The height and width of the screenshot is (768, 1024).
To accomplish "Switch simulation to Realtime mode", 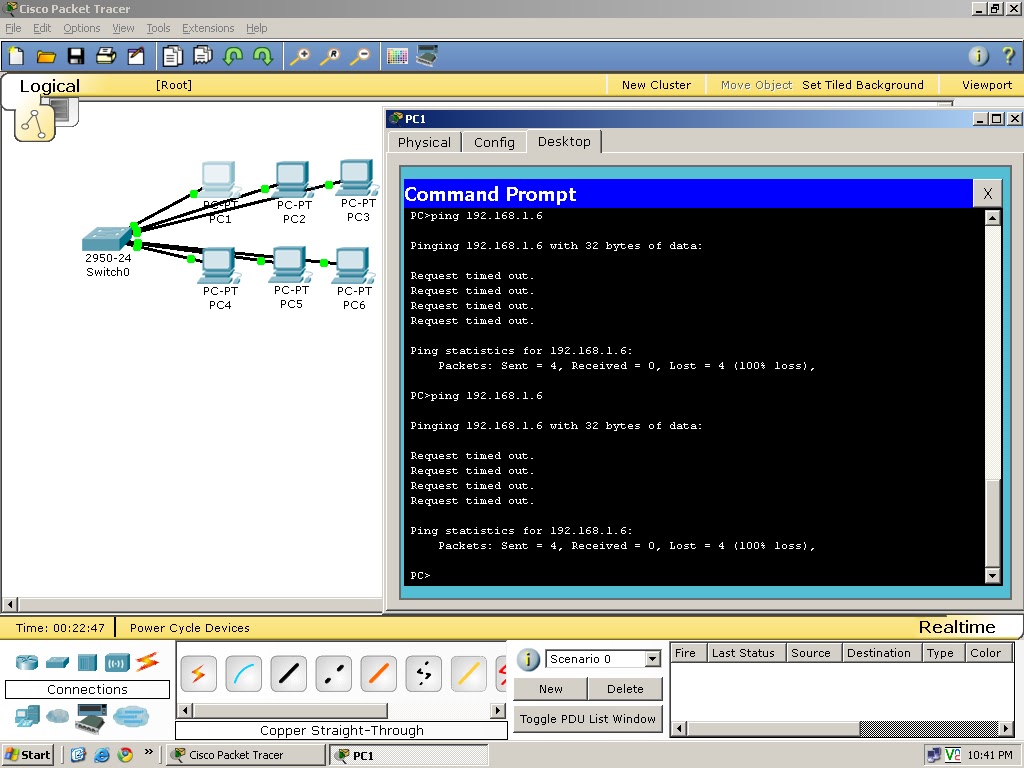I will pos(958,627).
